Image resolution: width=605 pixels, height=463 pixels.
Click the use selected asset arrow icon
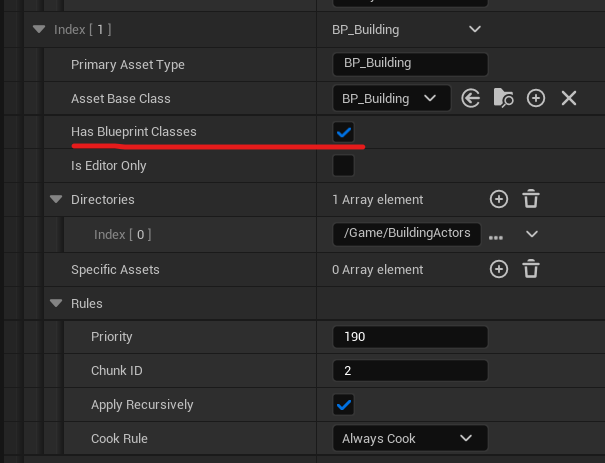click(471, 98)
